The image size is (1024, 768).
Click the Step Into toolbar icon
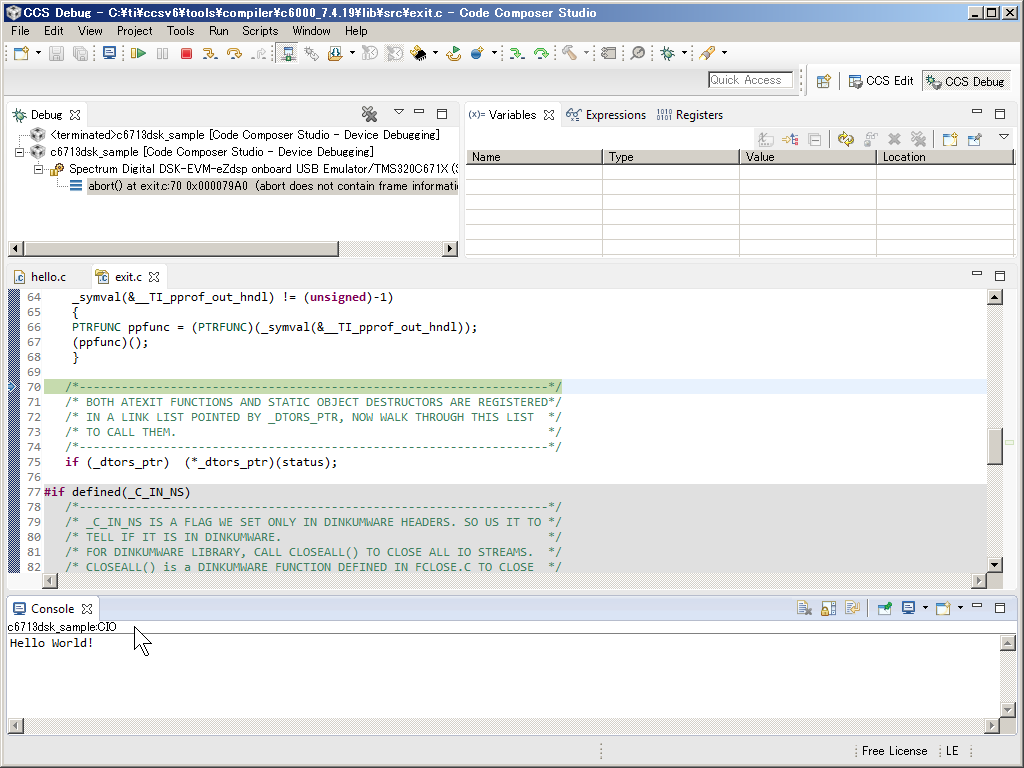[x=210, y=54]
